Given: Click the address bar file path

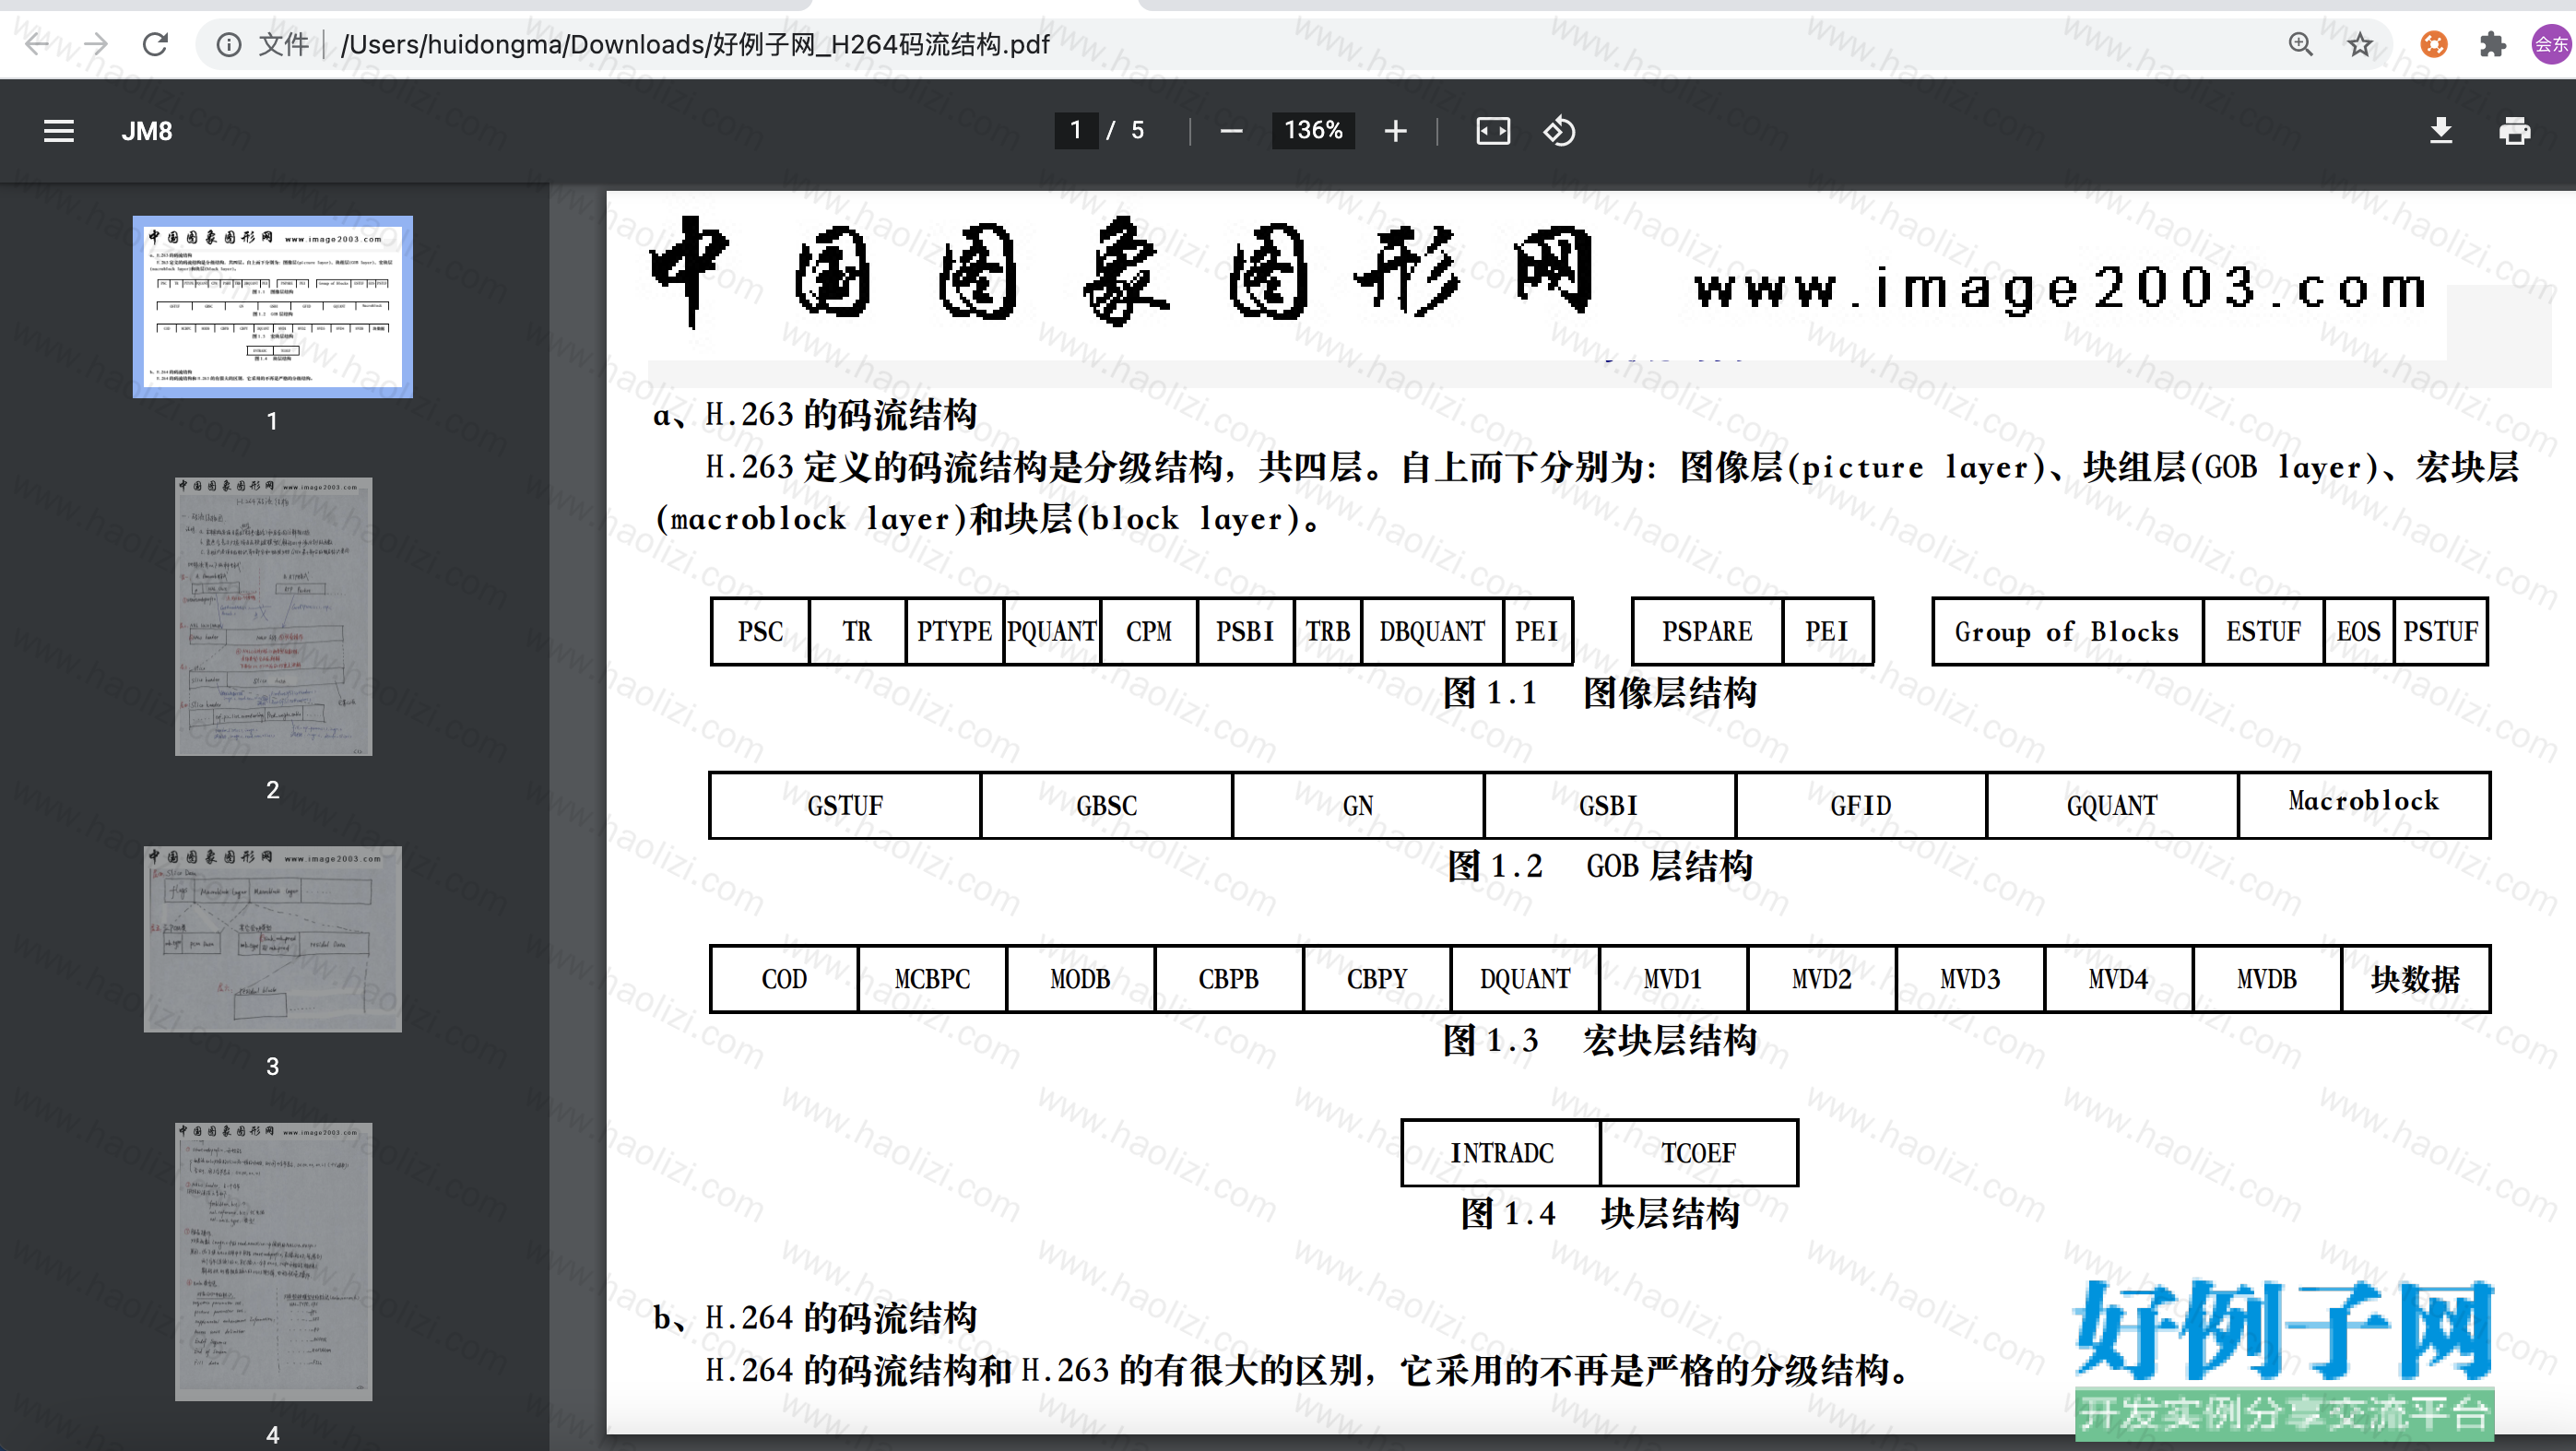Looking at the screenshot, I should click(x=695, y=45).
